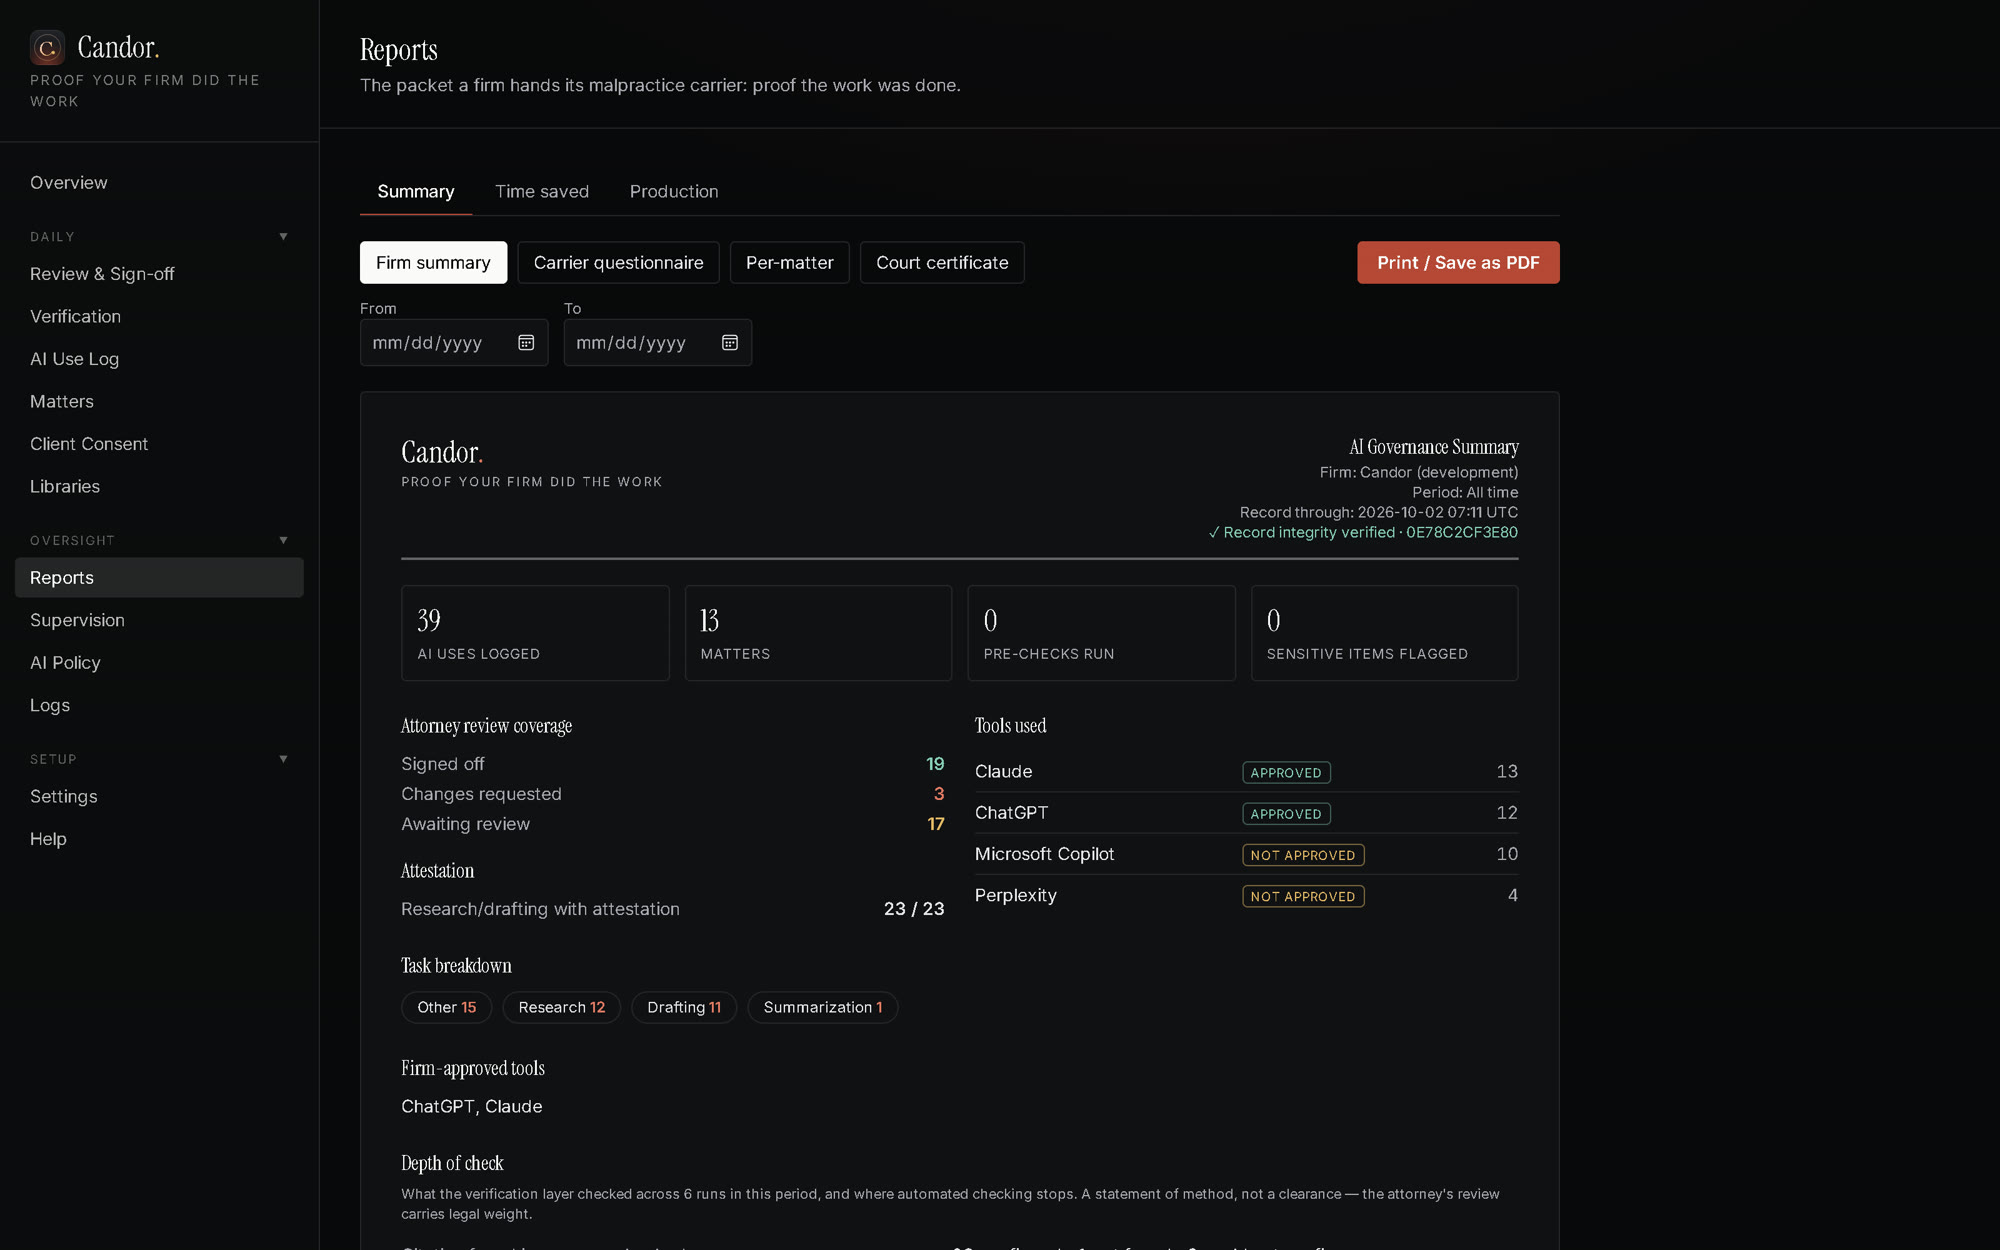This screenshot has height=1250, width=2000.
Task: Click the 39 AI uses logged card
Action: tap(535, 633)
